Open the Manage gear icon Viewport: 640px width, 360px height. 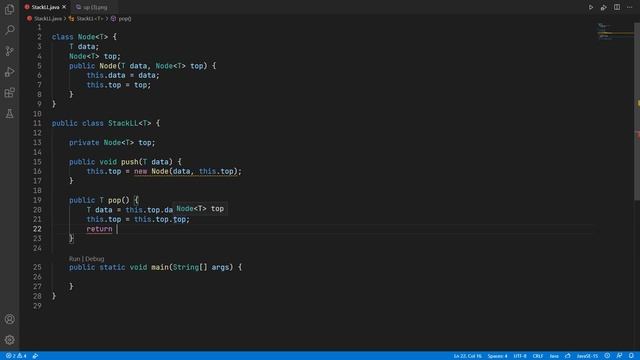(9, 340)
